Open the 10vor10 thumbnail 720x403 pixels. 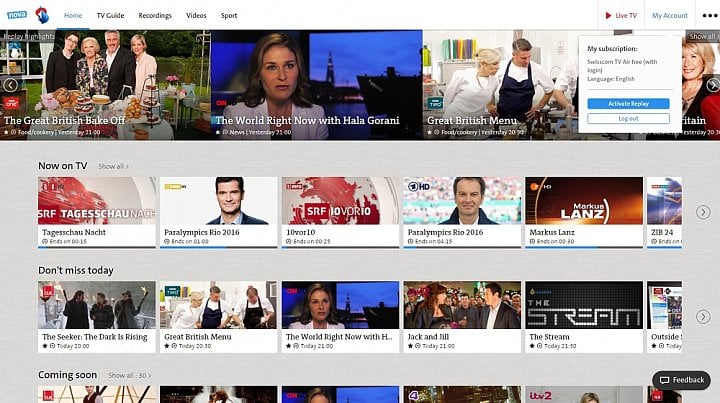coord(340,201)
